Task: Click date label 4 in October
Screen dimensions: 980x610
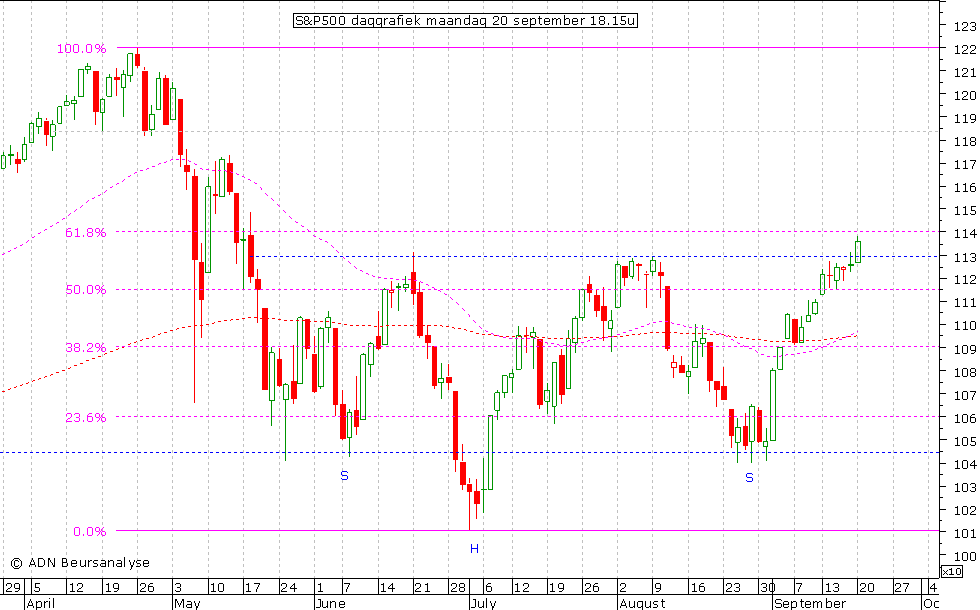Action: [932, 588]
